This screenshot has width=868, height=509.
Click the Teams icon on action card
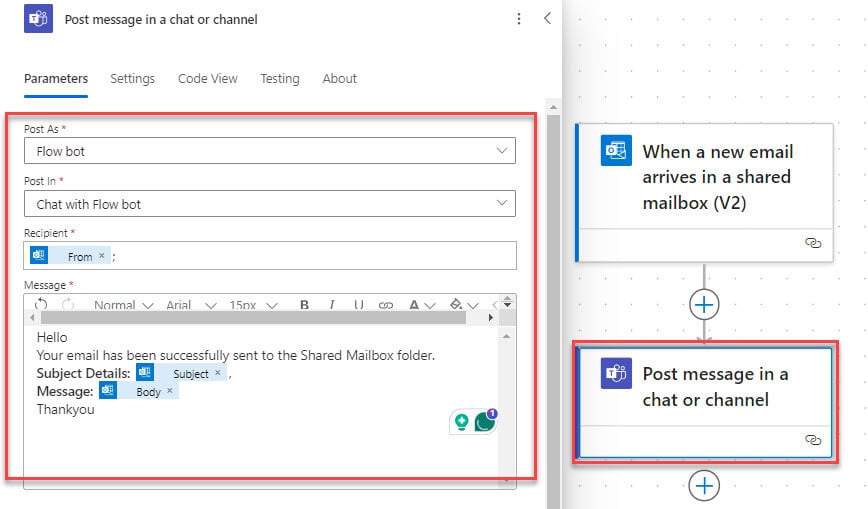pyautogui.click(x=616, y=373)
